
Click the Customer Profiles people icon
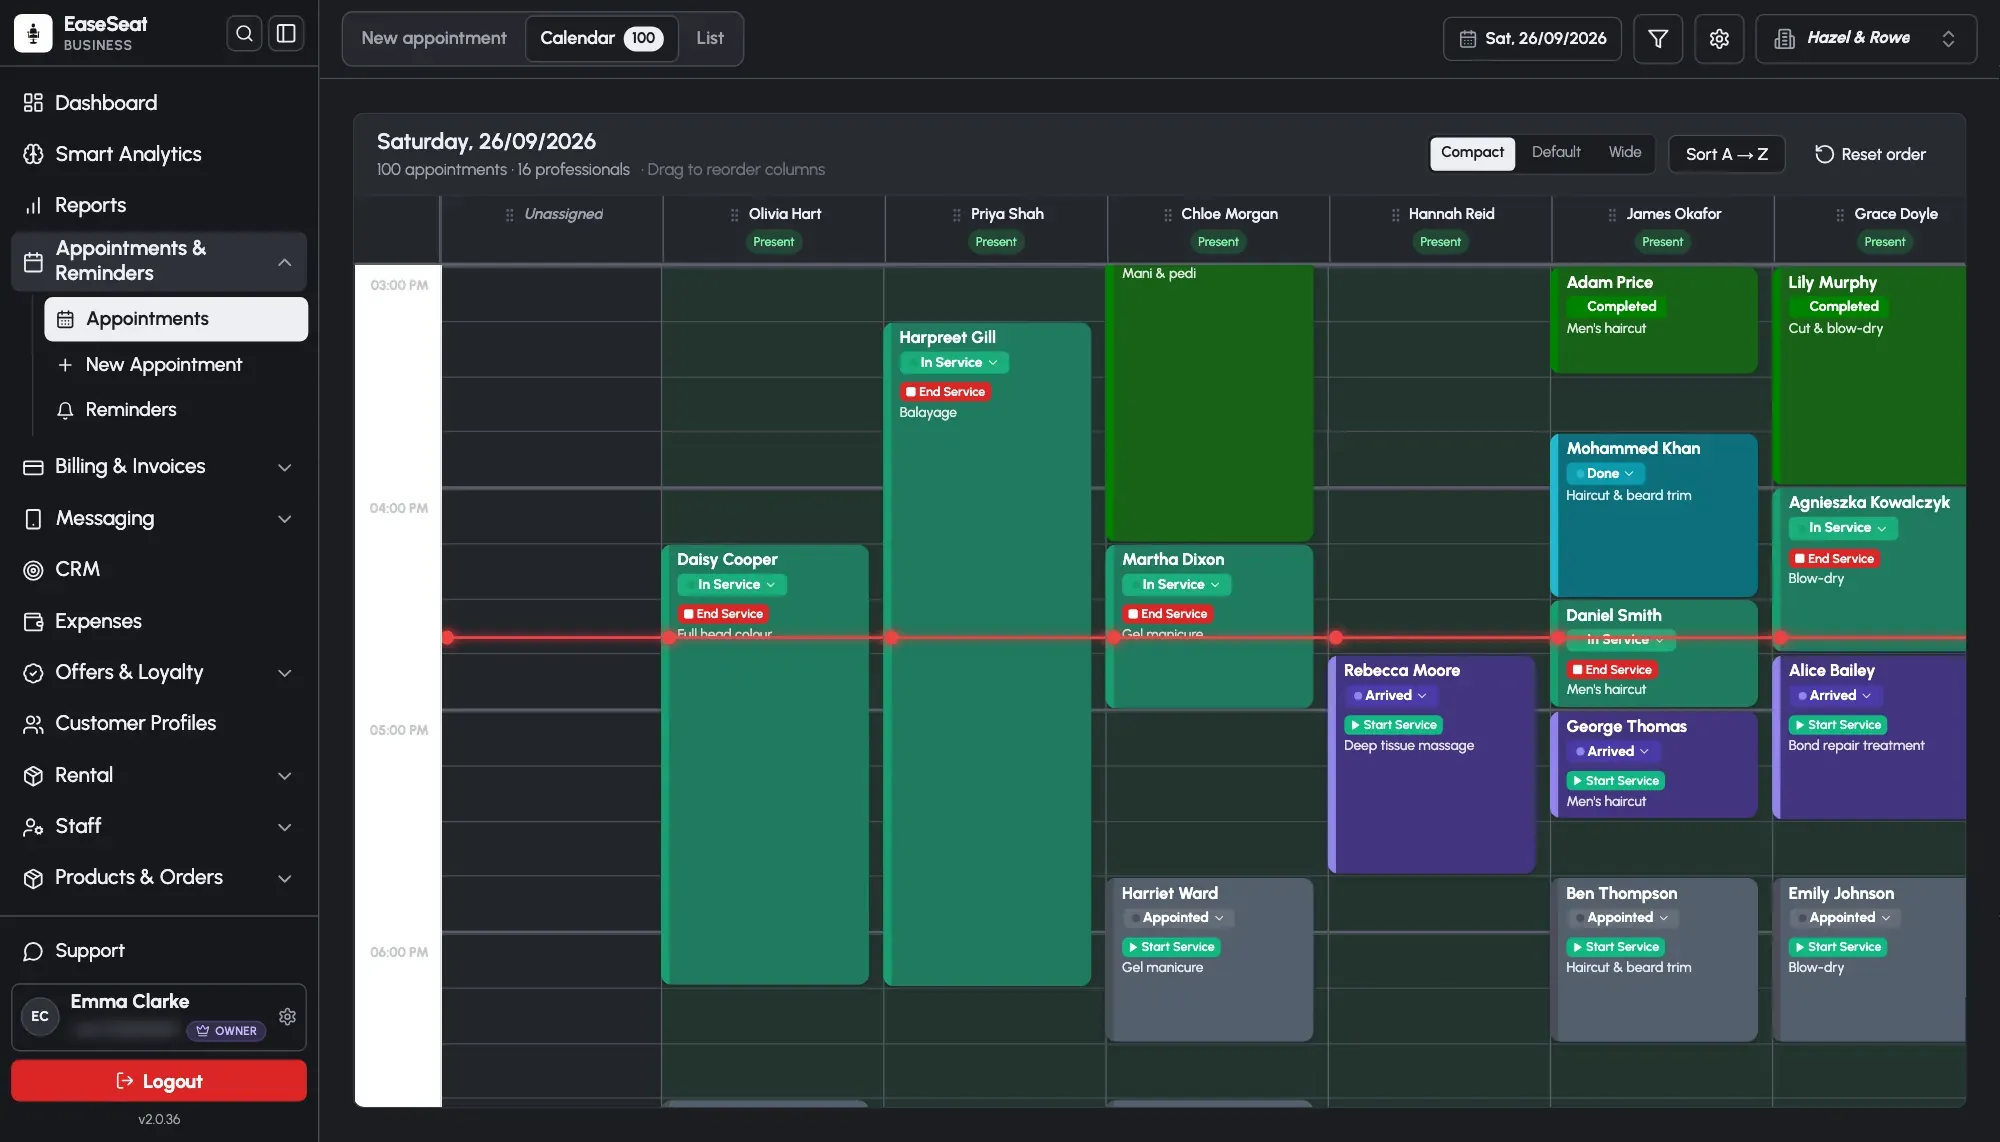tap(33, 723)
